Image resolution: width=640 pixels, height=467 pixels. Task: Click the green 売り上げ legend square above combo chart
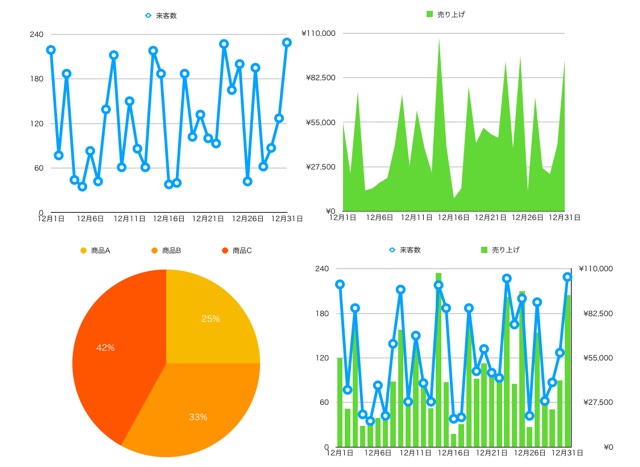click(484, 249)
